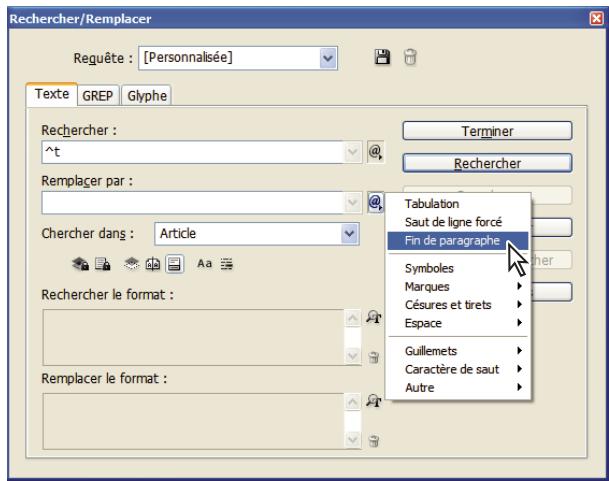
Task: Click in the Remplacer par text field
Action: (193, 202)
